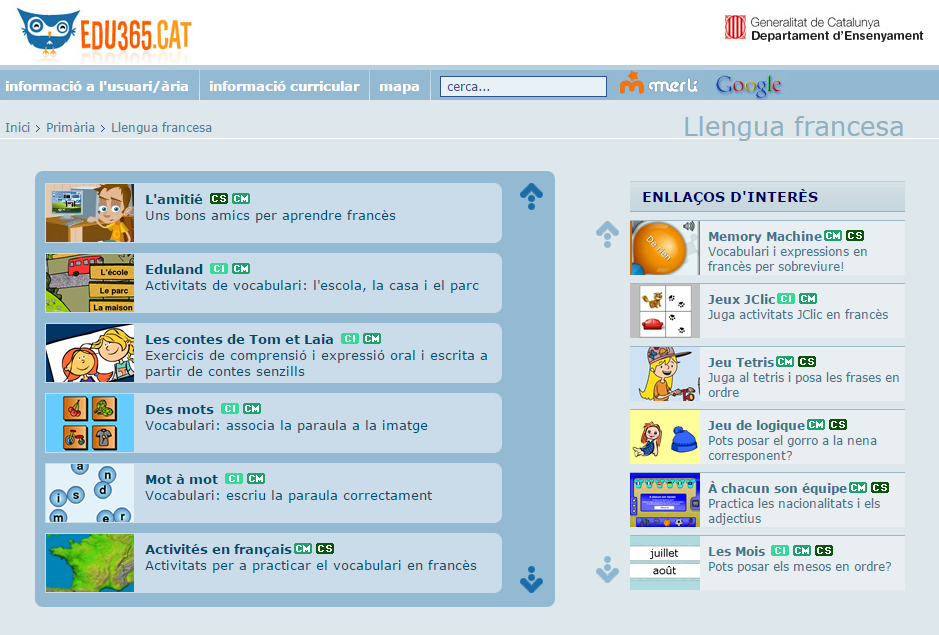Click the 'cerca...' search field
Image resolution: width=939 pixels, height=635 pixels.
(x=523, y=87)
